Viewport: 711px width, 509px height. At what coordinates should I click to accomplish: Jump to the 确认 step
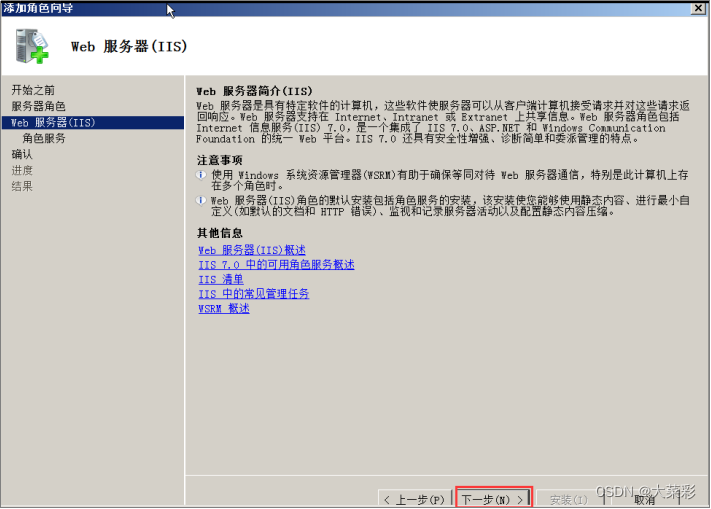22,154
